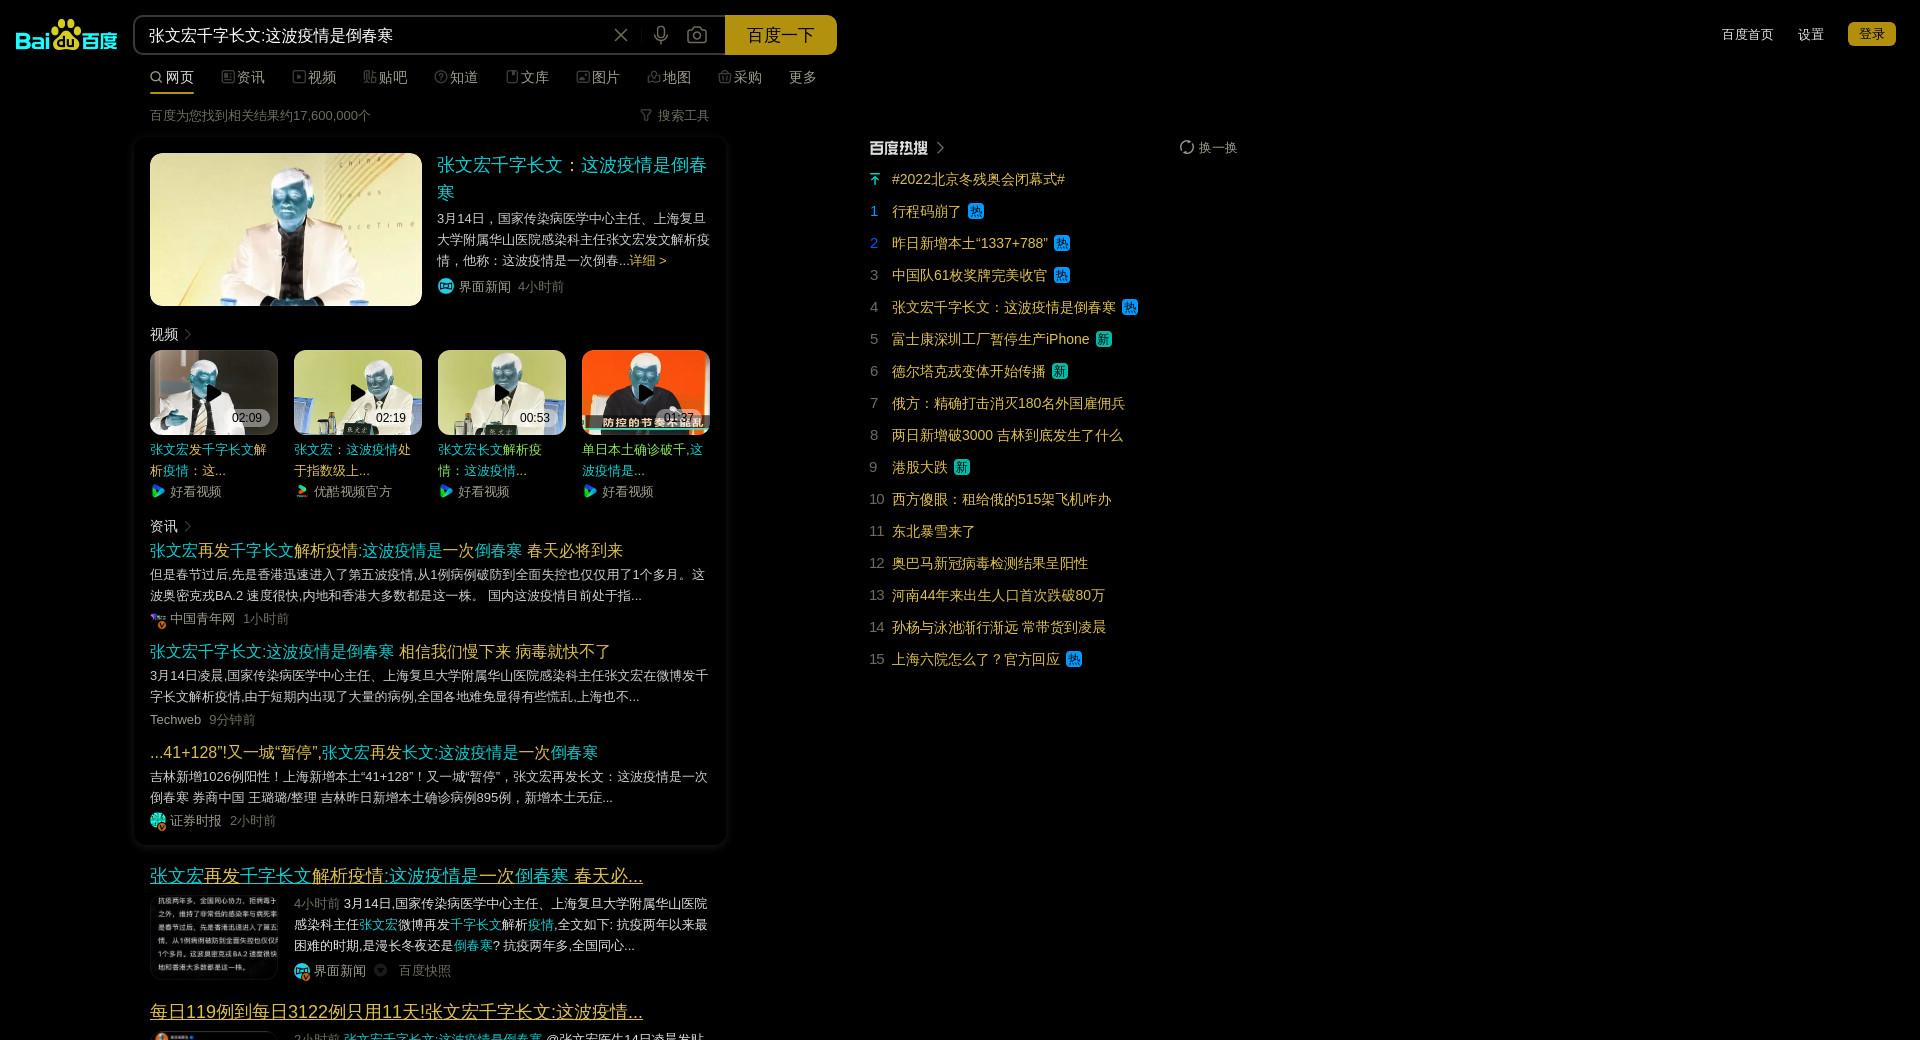Click the 新 badge beside 富士康深圳工厂暂停生产iPhone

click(x=1104, y=339)
